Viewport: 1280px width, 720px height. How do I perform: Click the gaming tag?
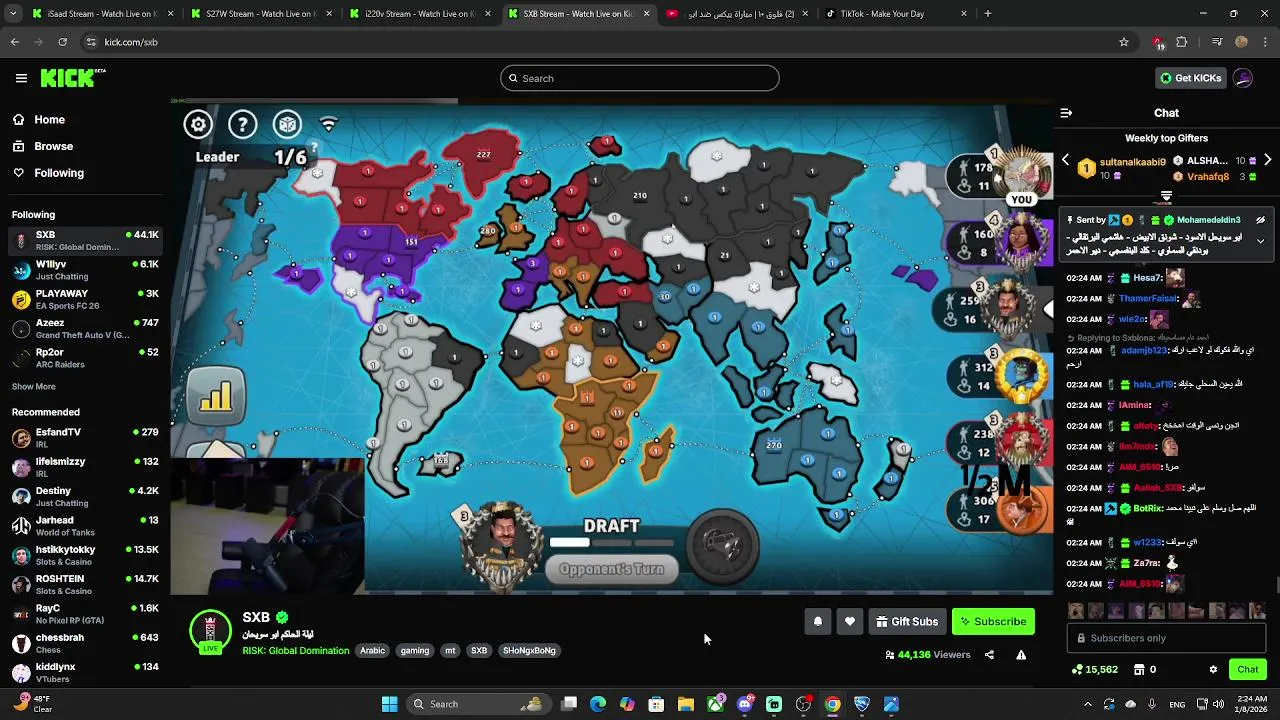pos(415,650)
